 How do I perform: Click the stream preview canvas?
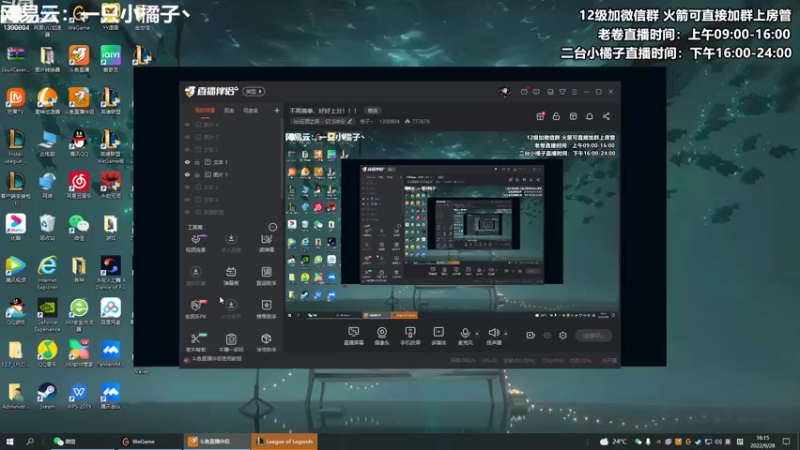point(451,224)
